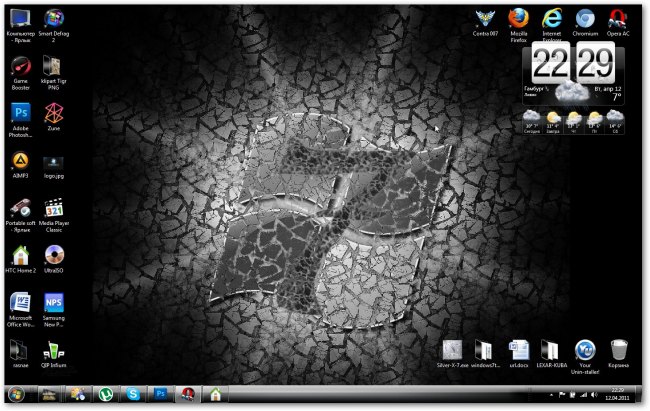Click the current temperature 7° on weather widget
Viewport: 650px width, 411px height.
pos(616,97)
